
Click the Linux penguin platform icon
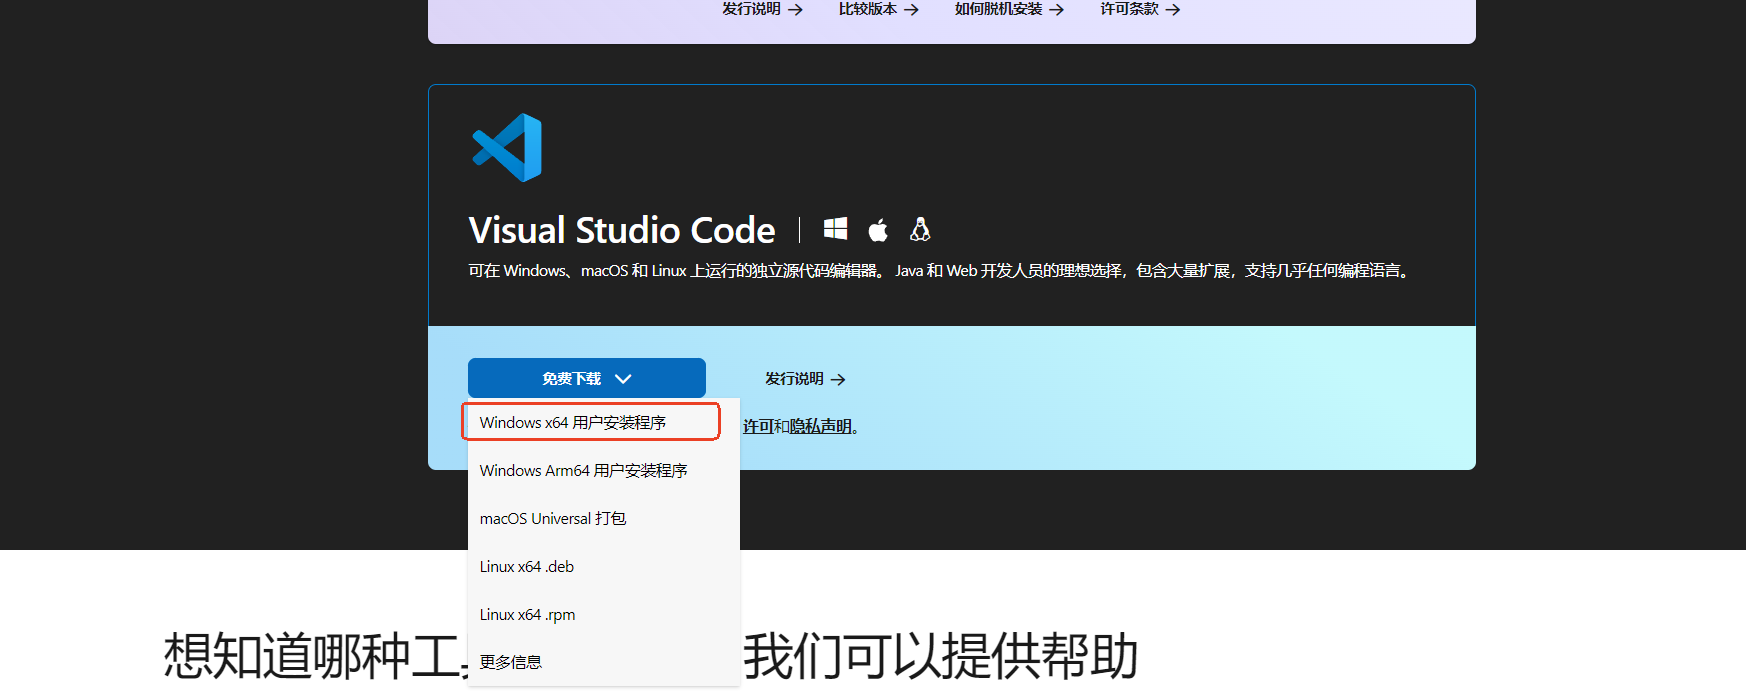pyautogui.click(x=920, y=230)
